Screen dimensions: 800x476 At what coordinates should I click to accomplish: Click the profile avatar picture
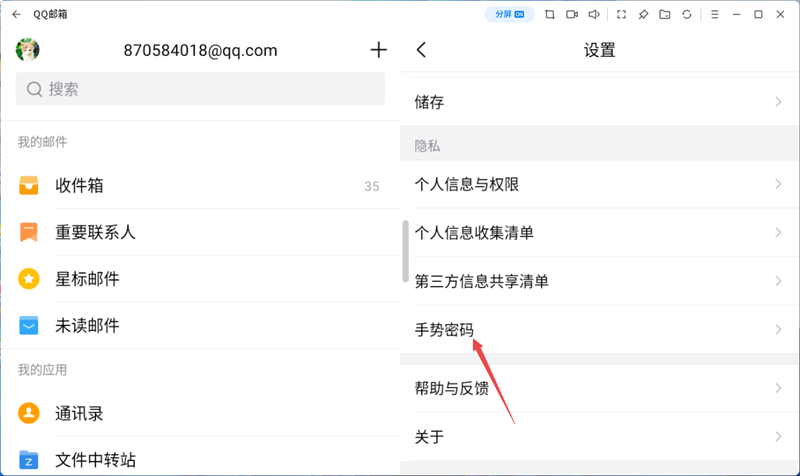[28, 50]
